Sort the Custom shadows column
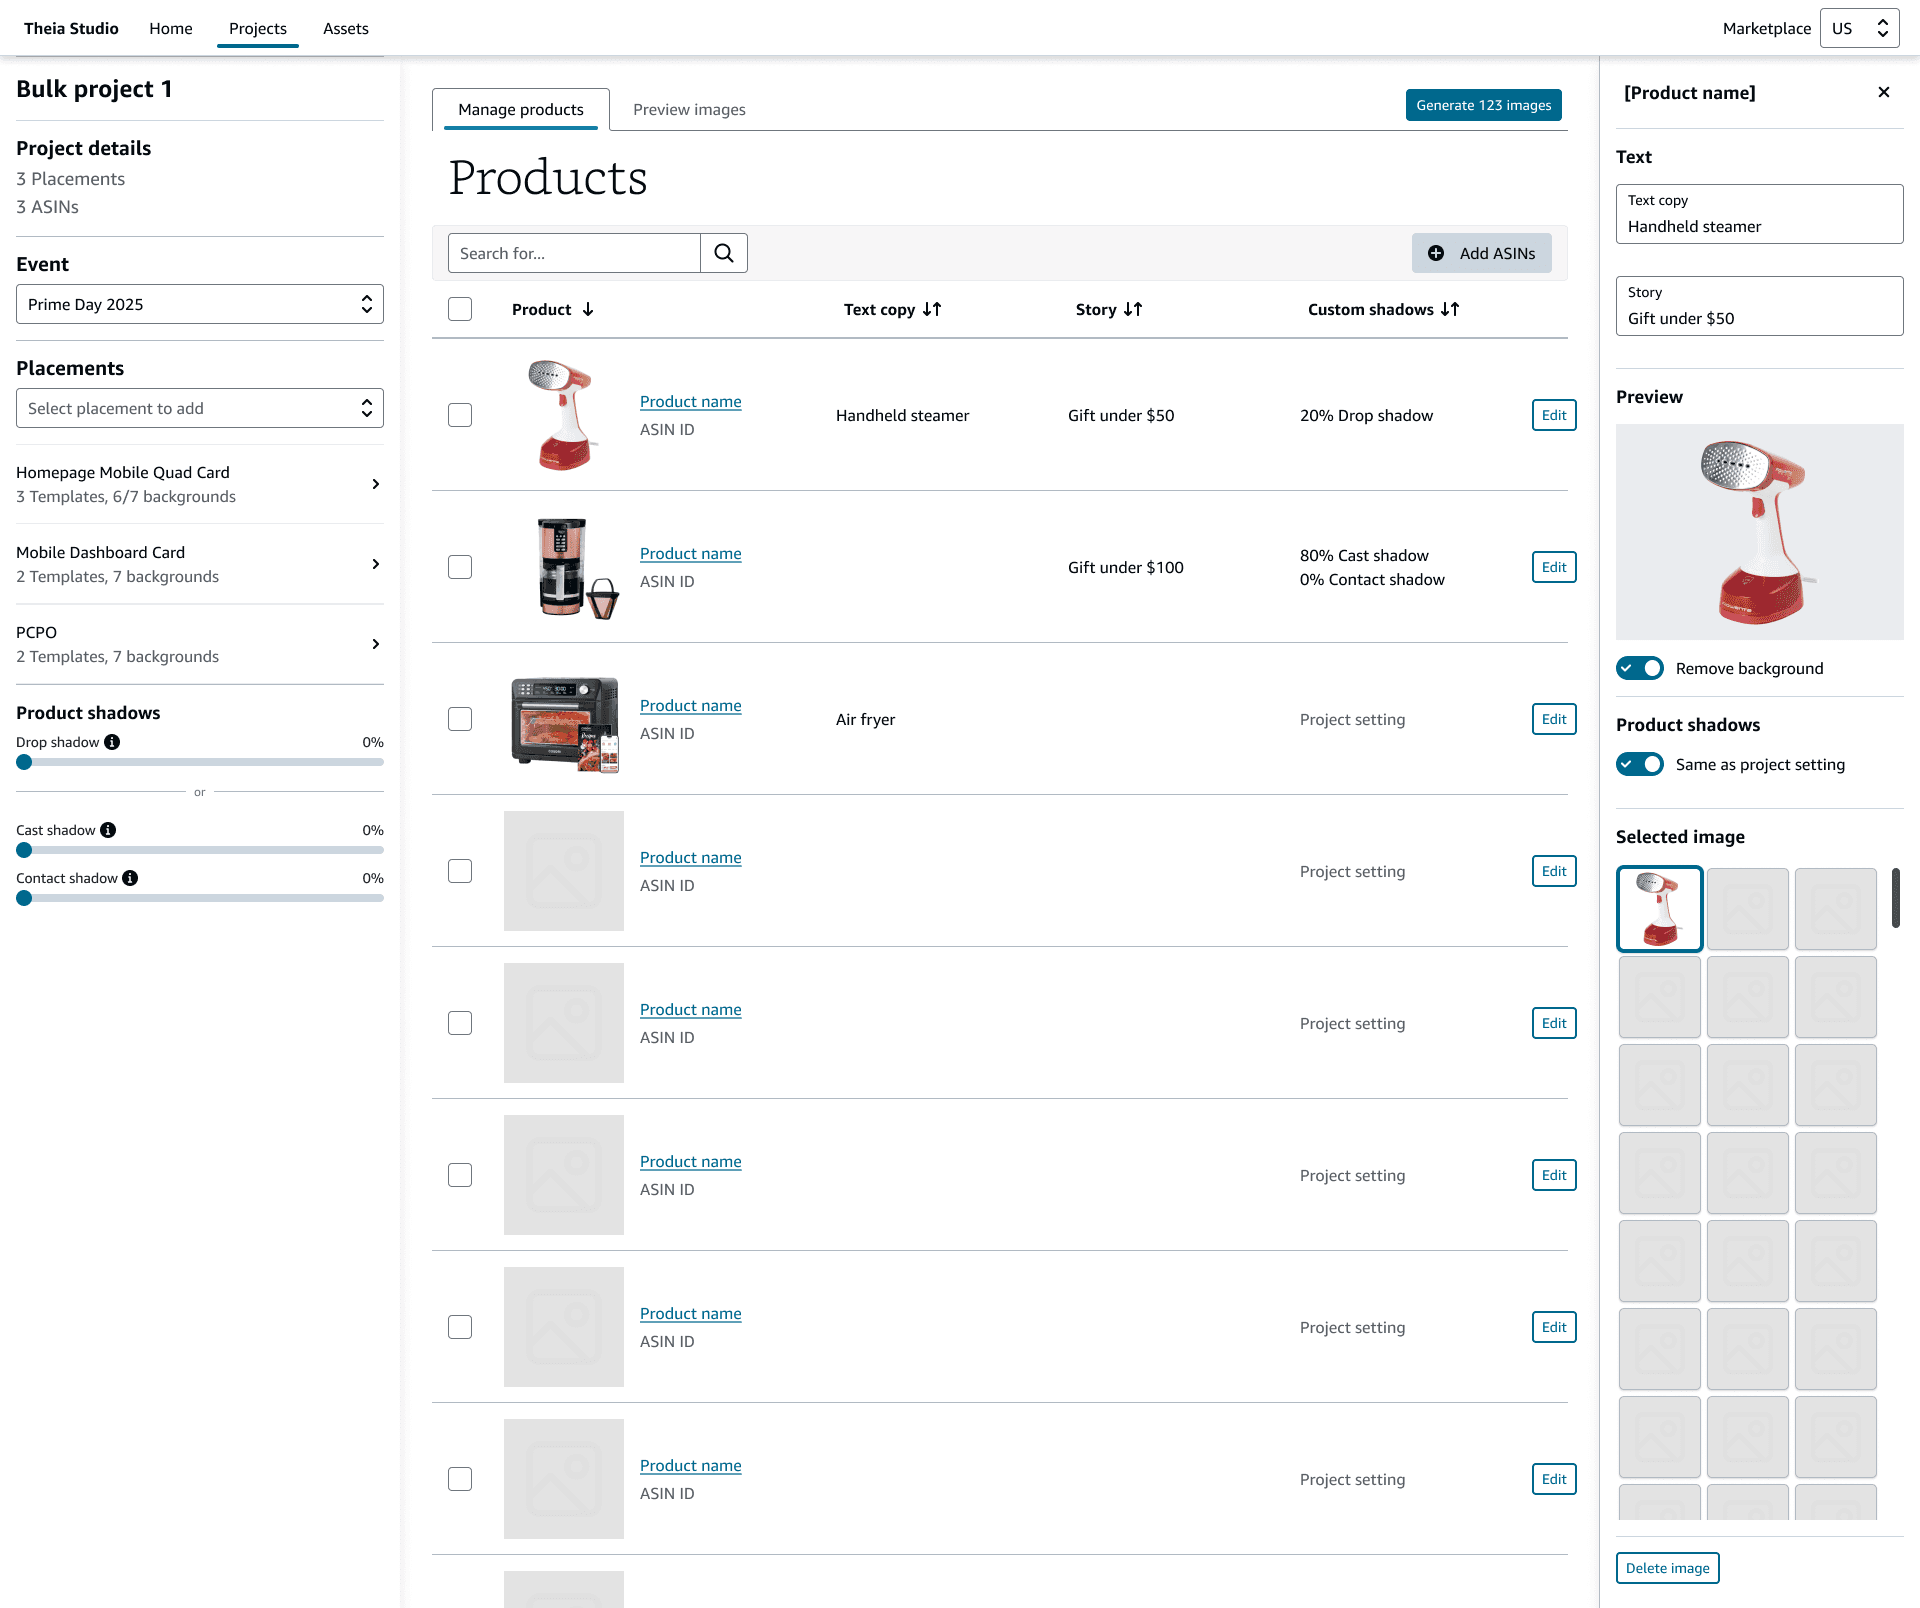This screenshot has height=1608, width=1920. (x=1450, y=309)
